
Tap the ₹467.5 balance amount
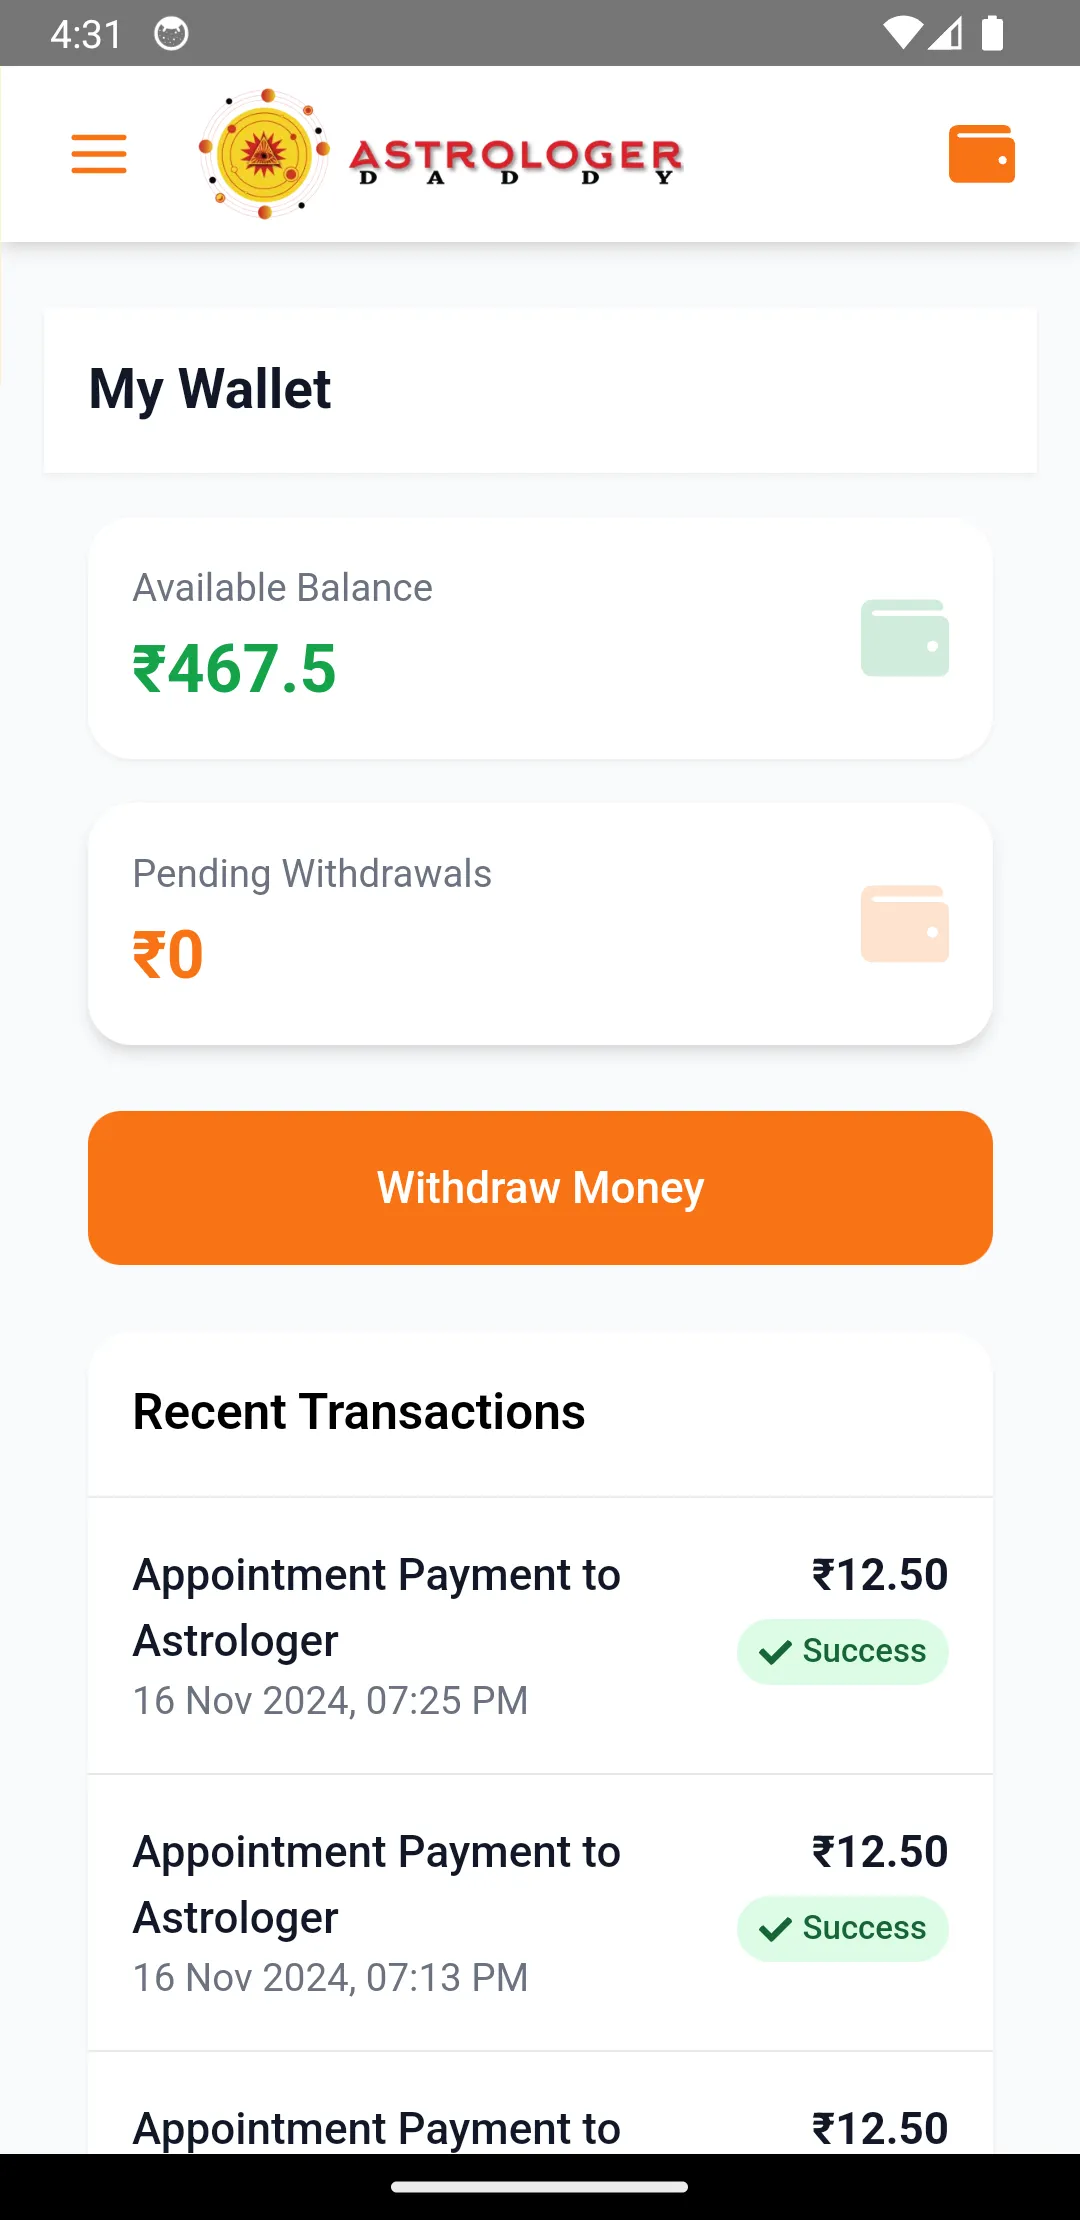coord(235,668)
